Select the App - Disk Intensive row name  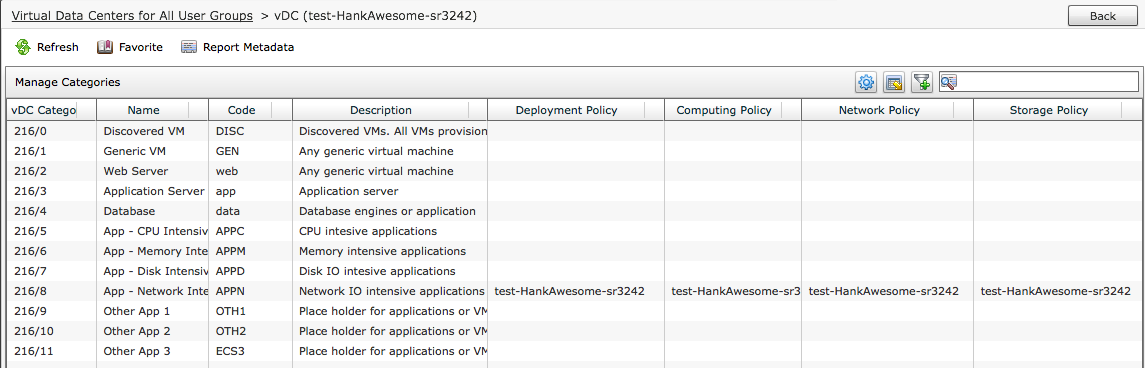pyautogui.click(x=156, y=271)
